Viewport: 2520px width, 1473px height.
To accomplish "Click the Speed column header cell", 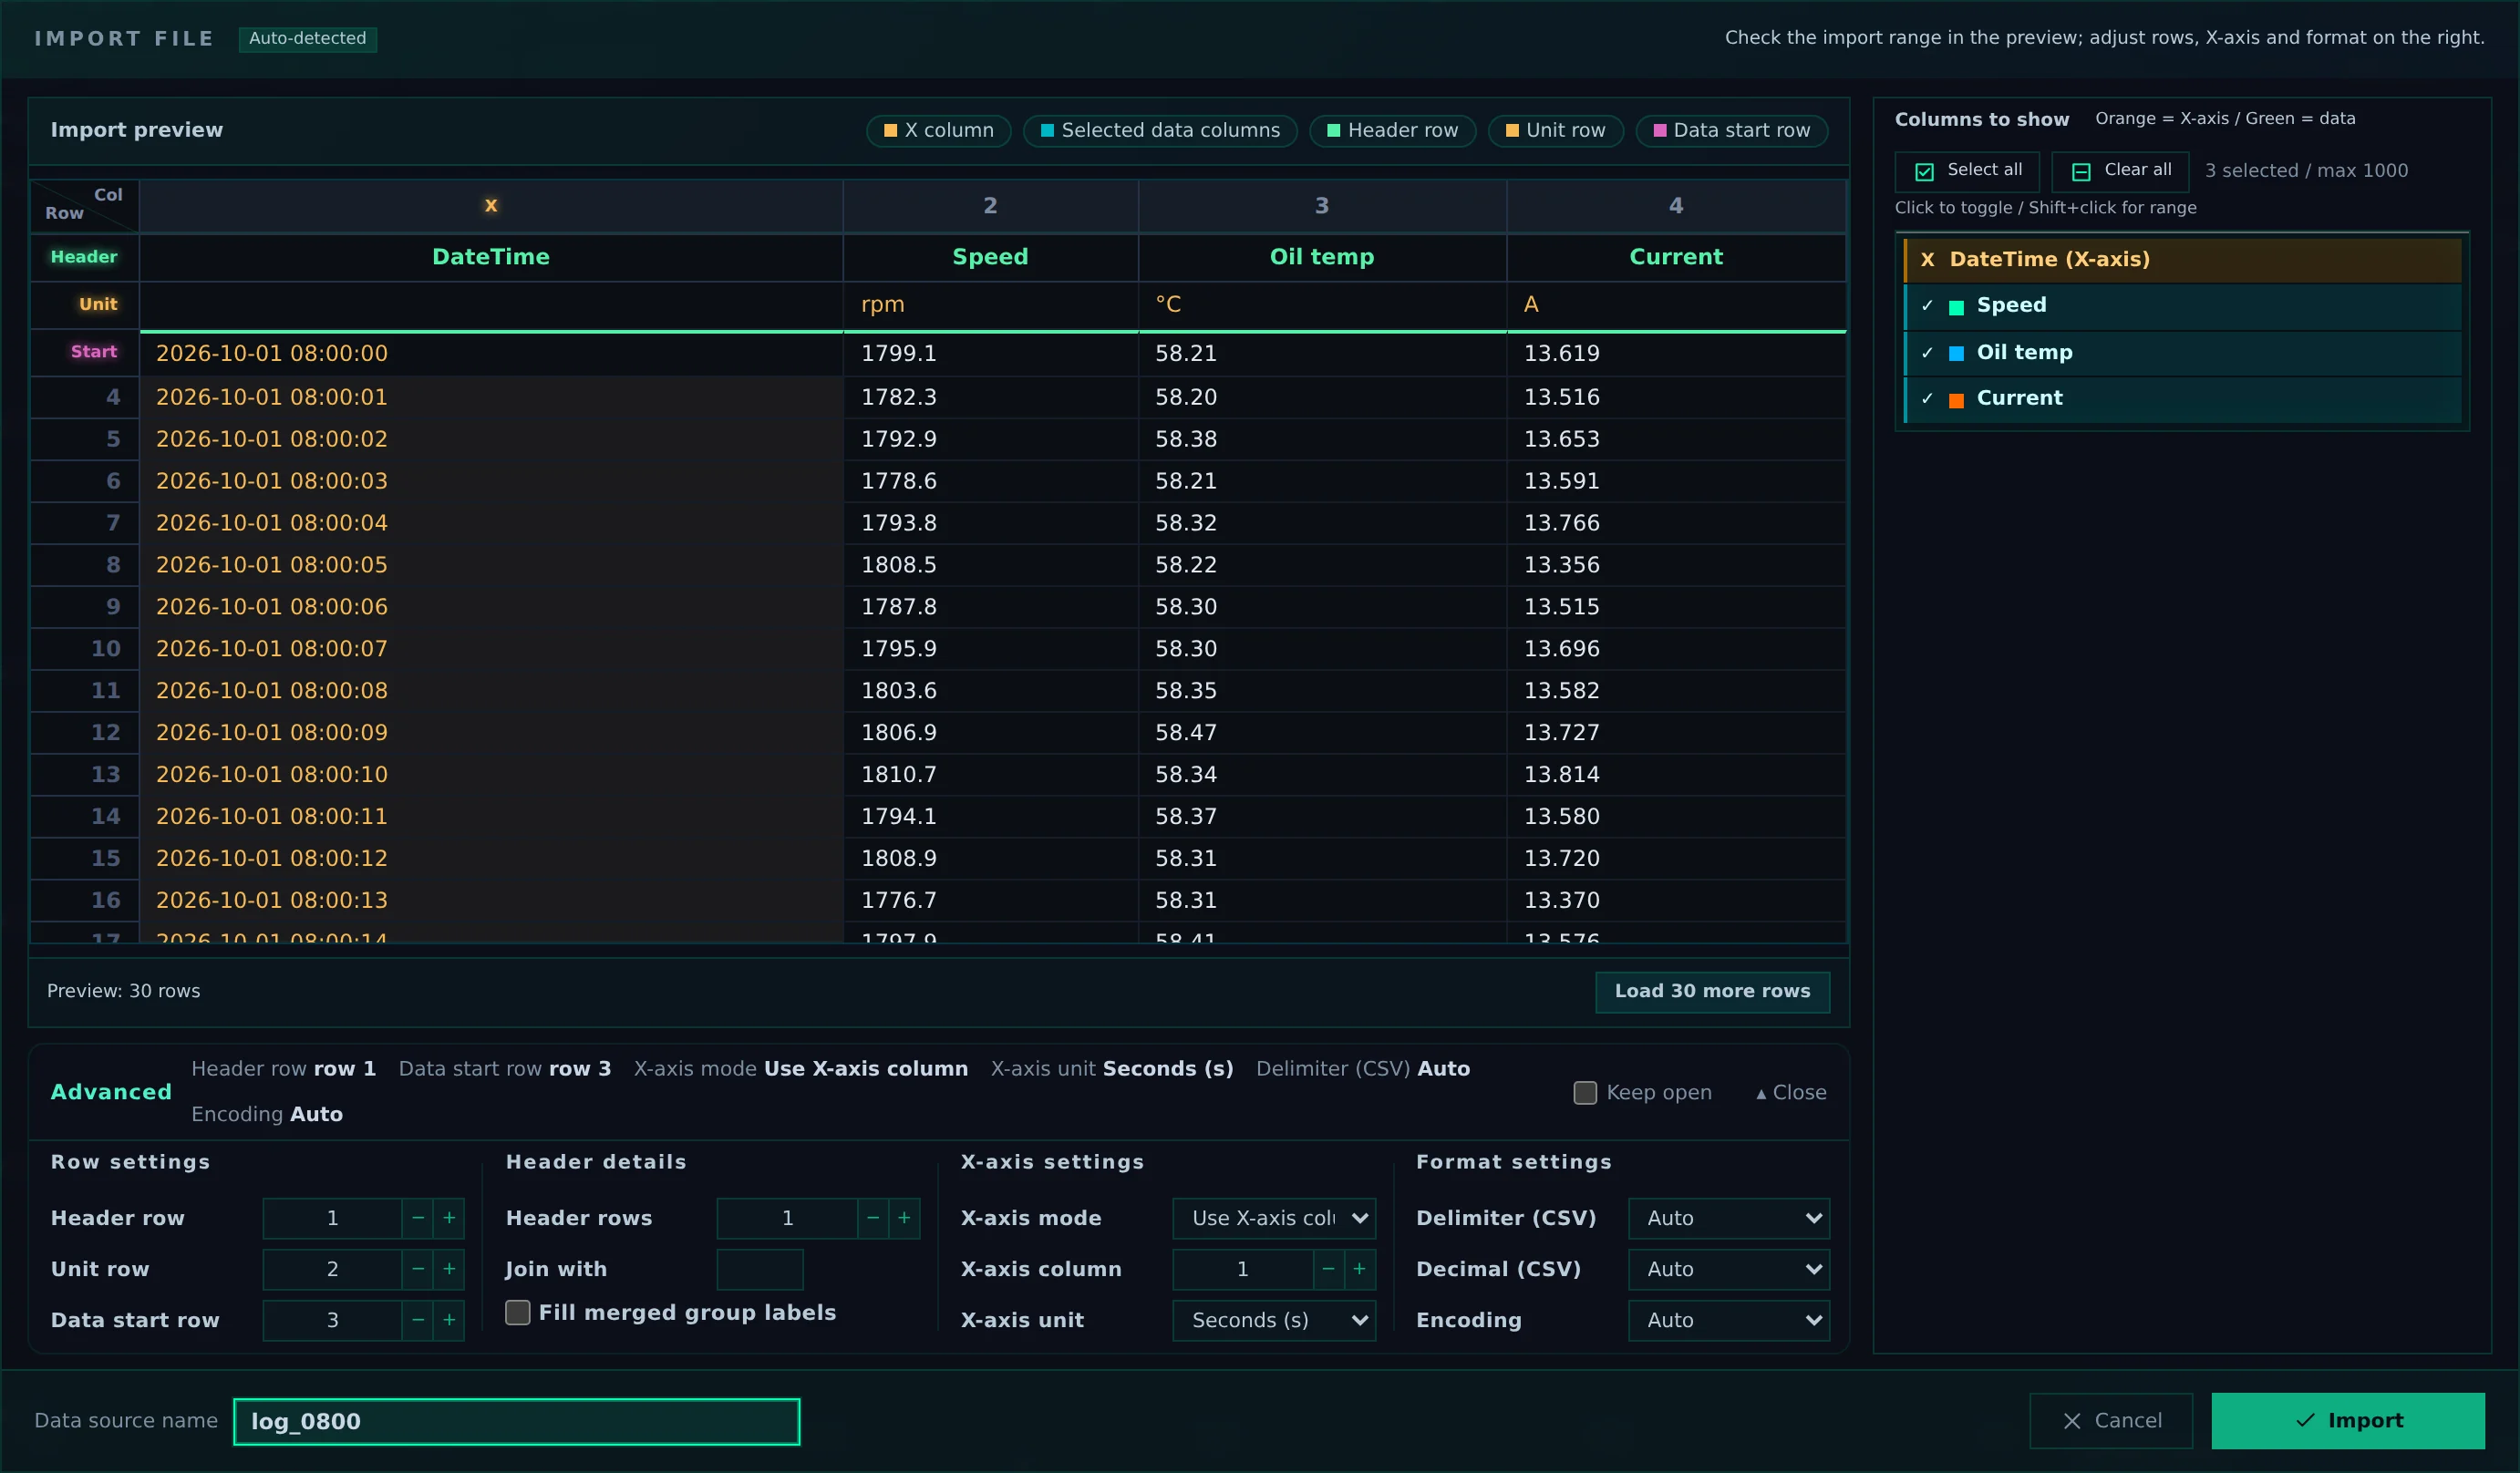I will coord(990,257).
